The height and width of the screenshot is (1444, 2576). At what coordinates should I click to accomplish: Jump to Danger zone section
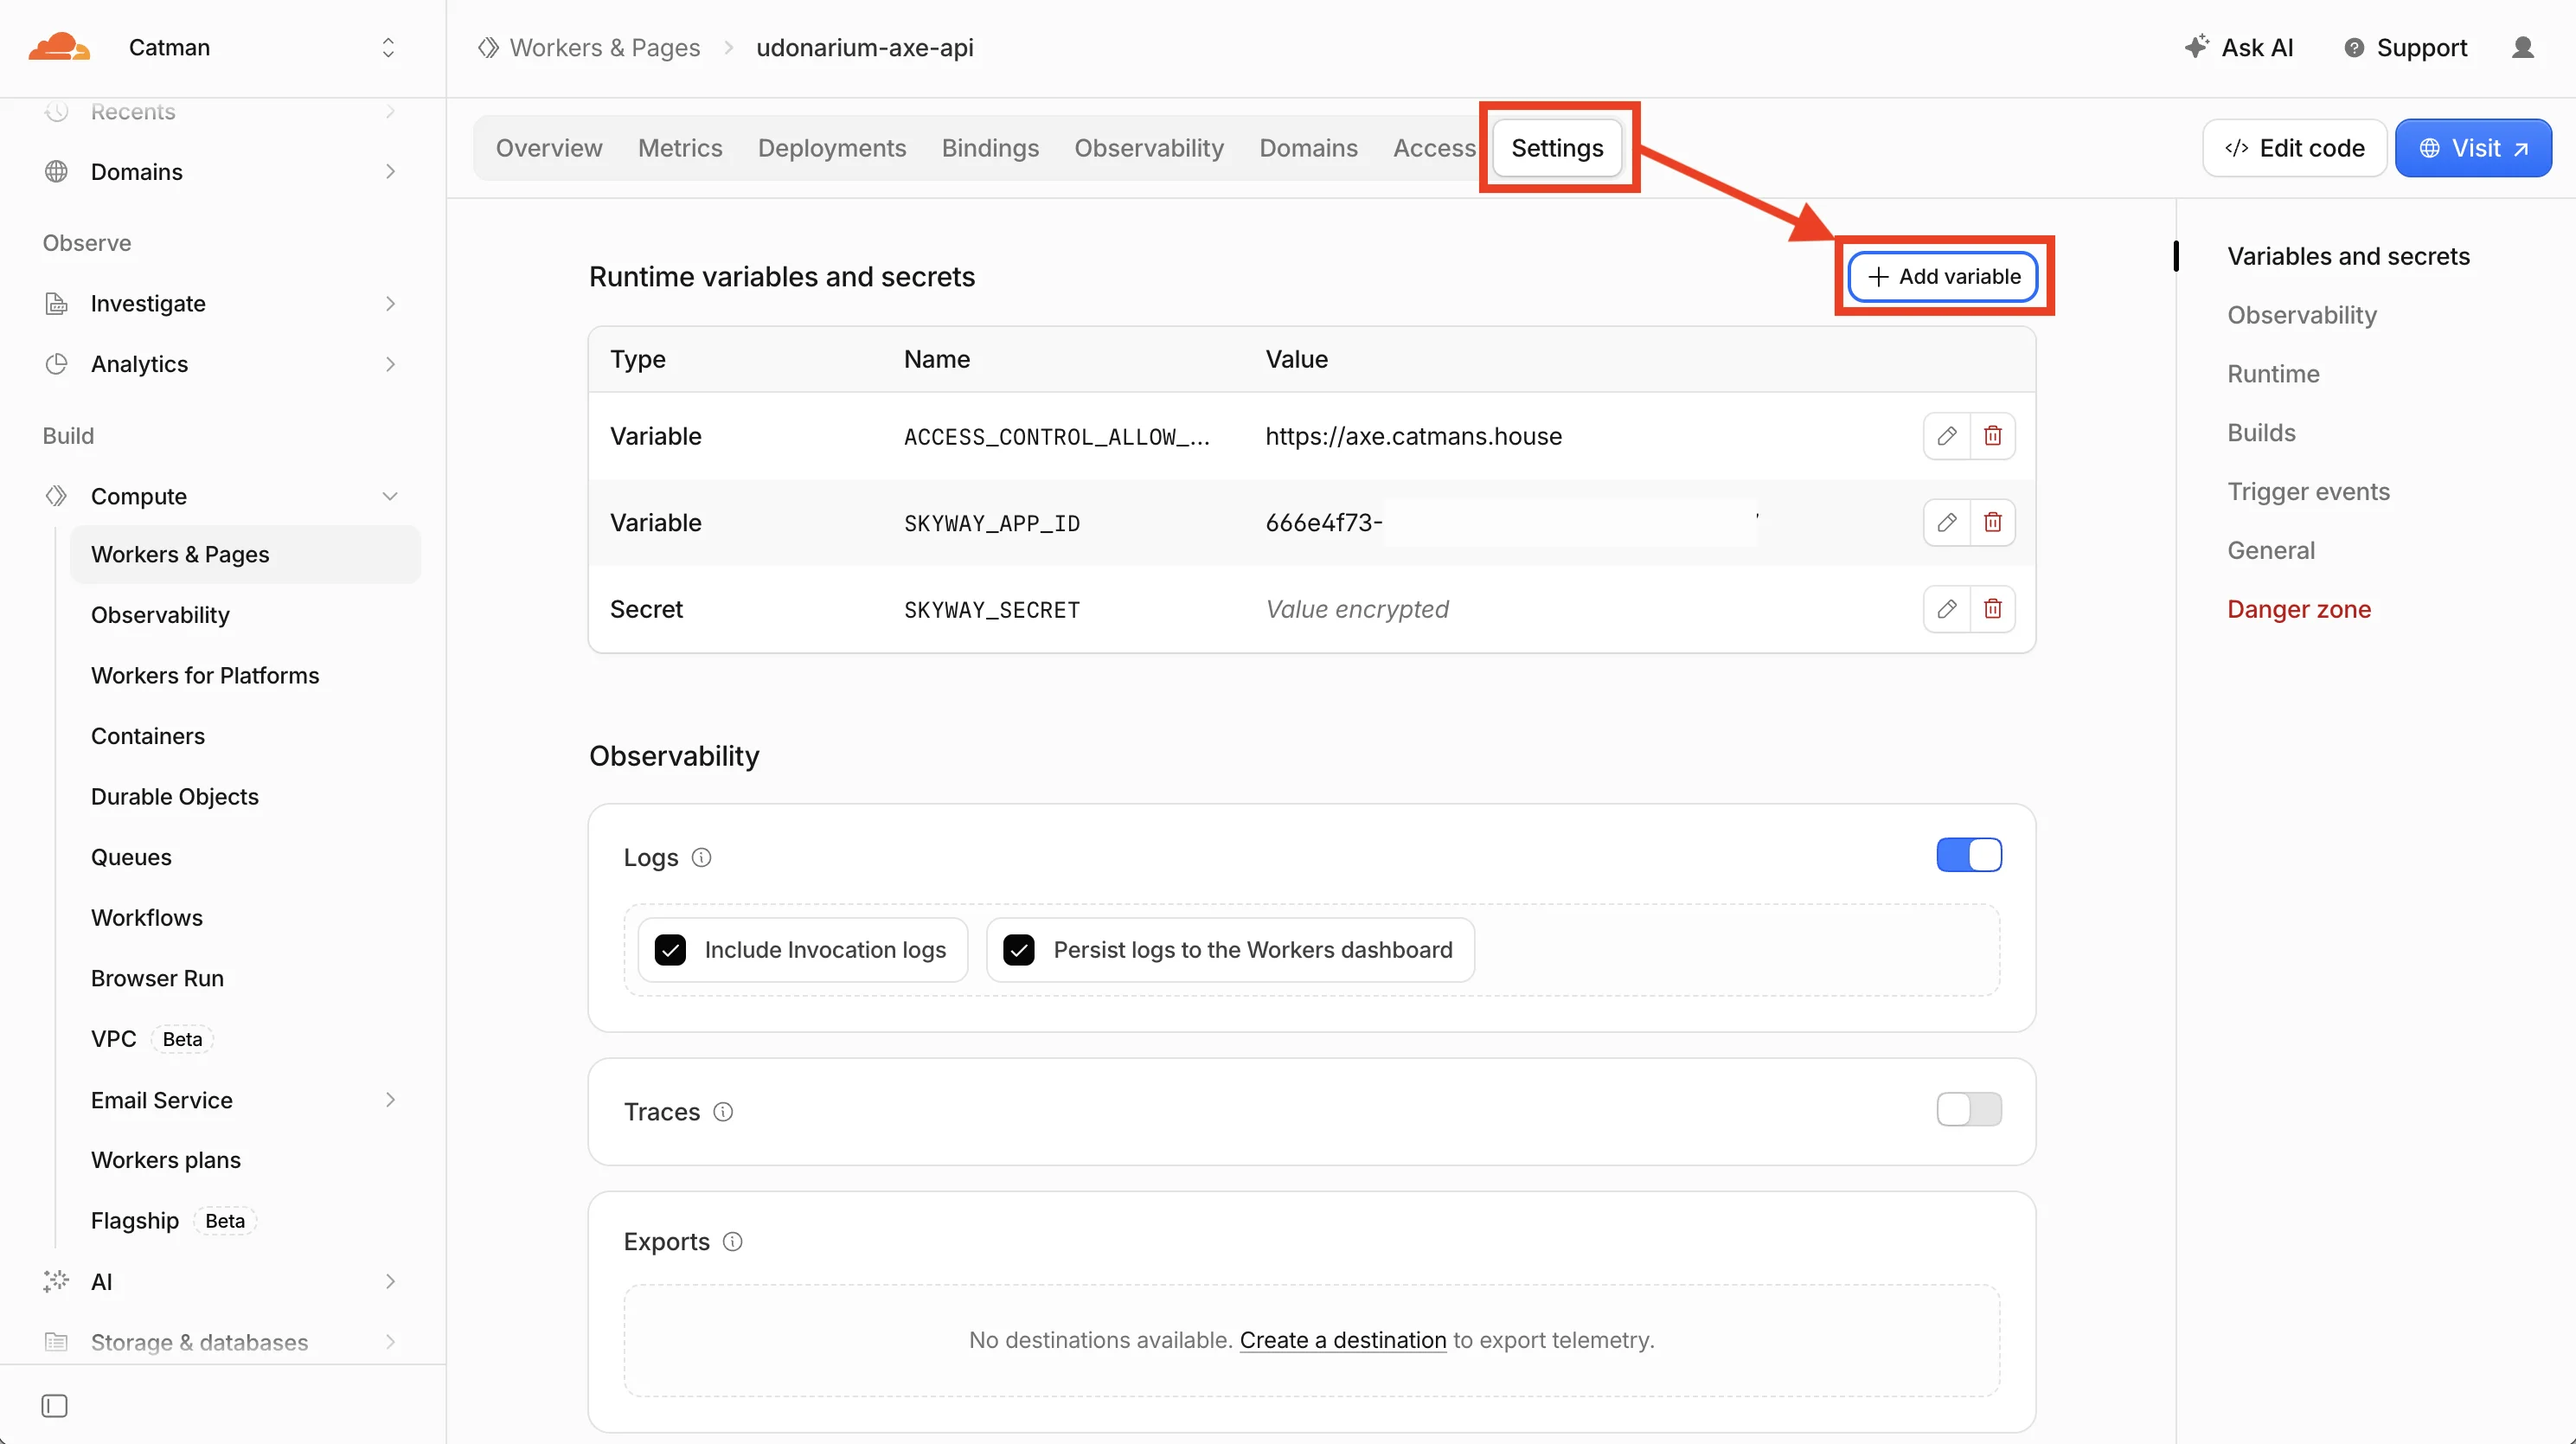[x=2299, y=609]
